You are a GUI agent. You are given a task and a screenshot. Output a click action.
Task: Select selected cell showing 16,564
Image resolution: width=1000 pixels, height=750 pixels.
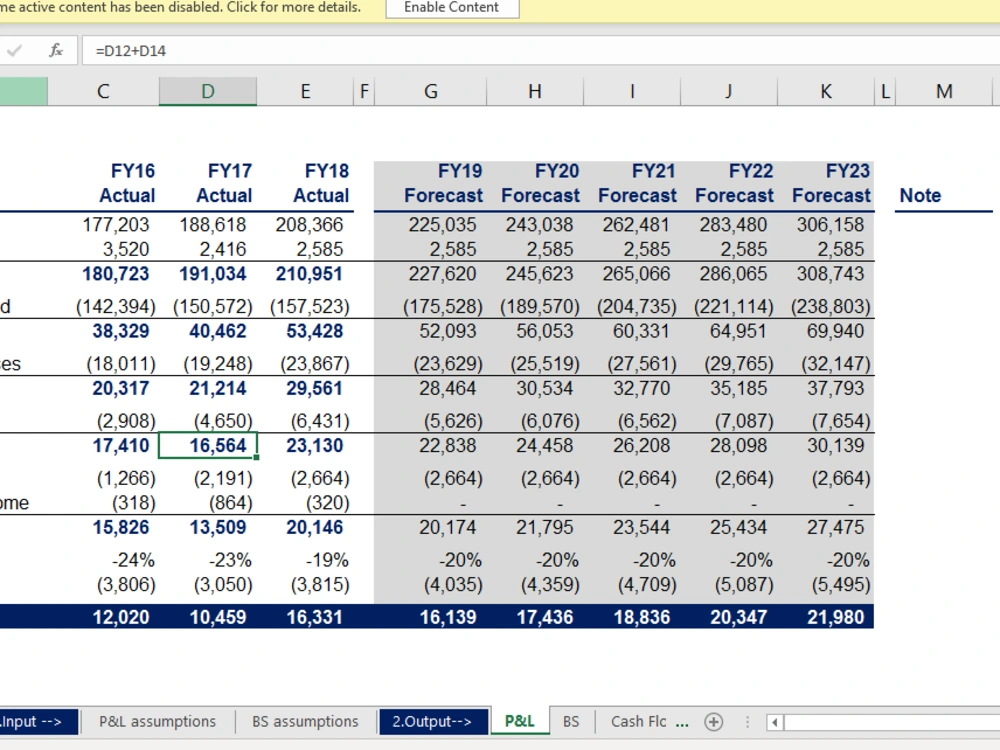point(208,445)
